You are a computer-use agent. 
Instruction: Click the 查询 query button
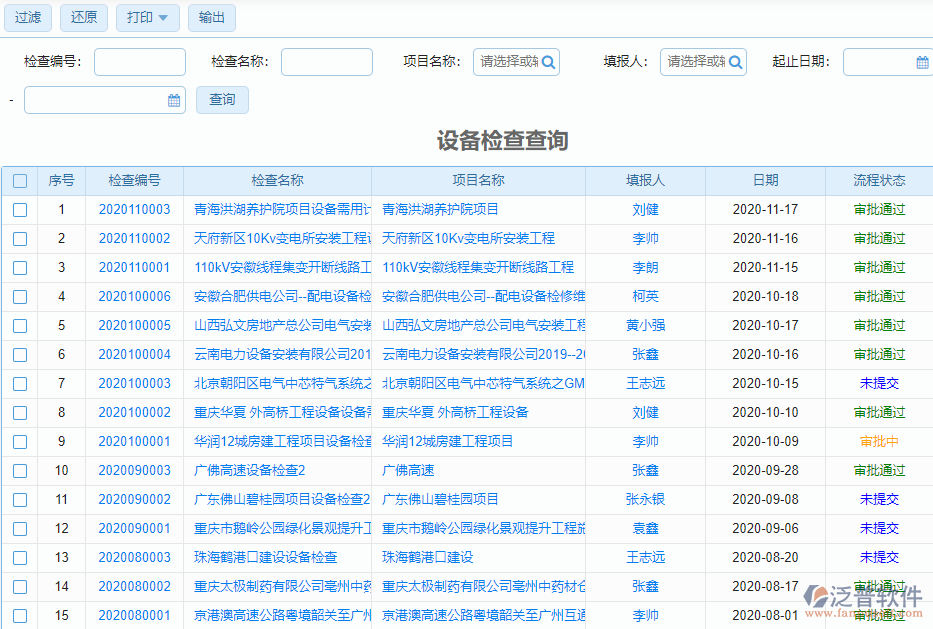tap(222, 99)
